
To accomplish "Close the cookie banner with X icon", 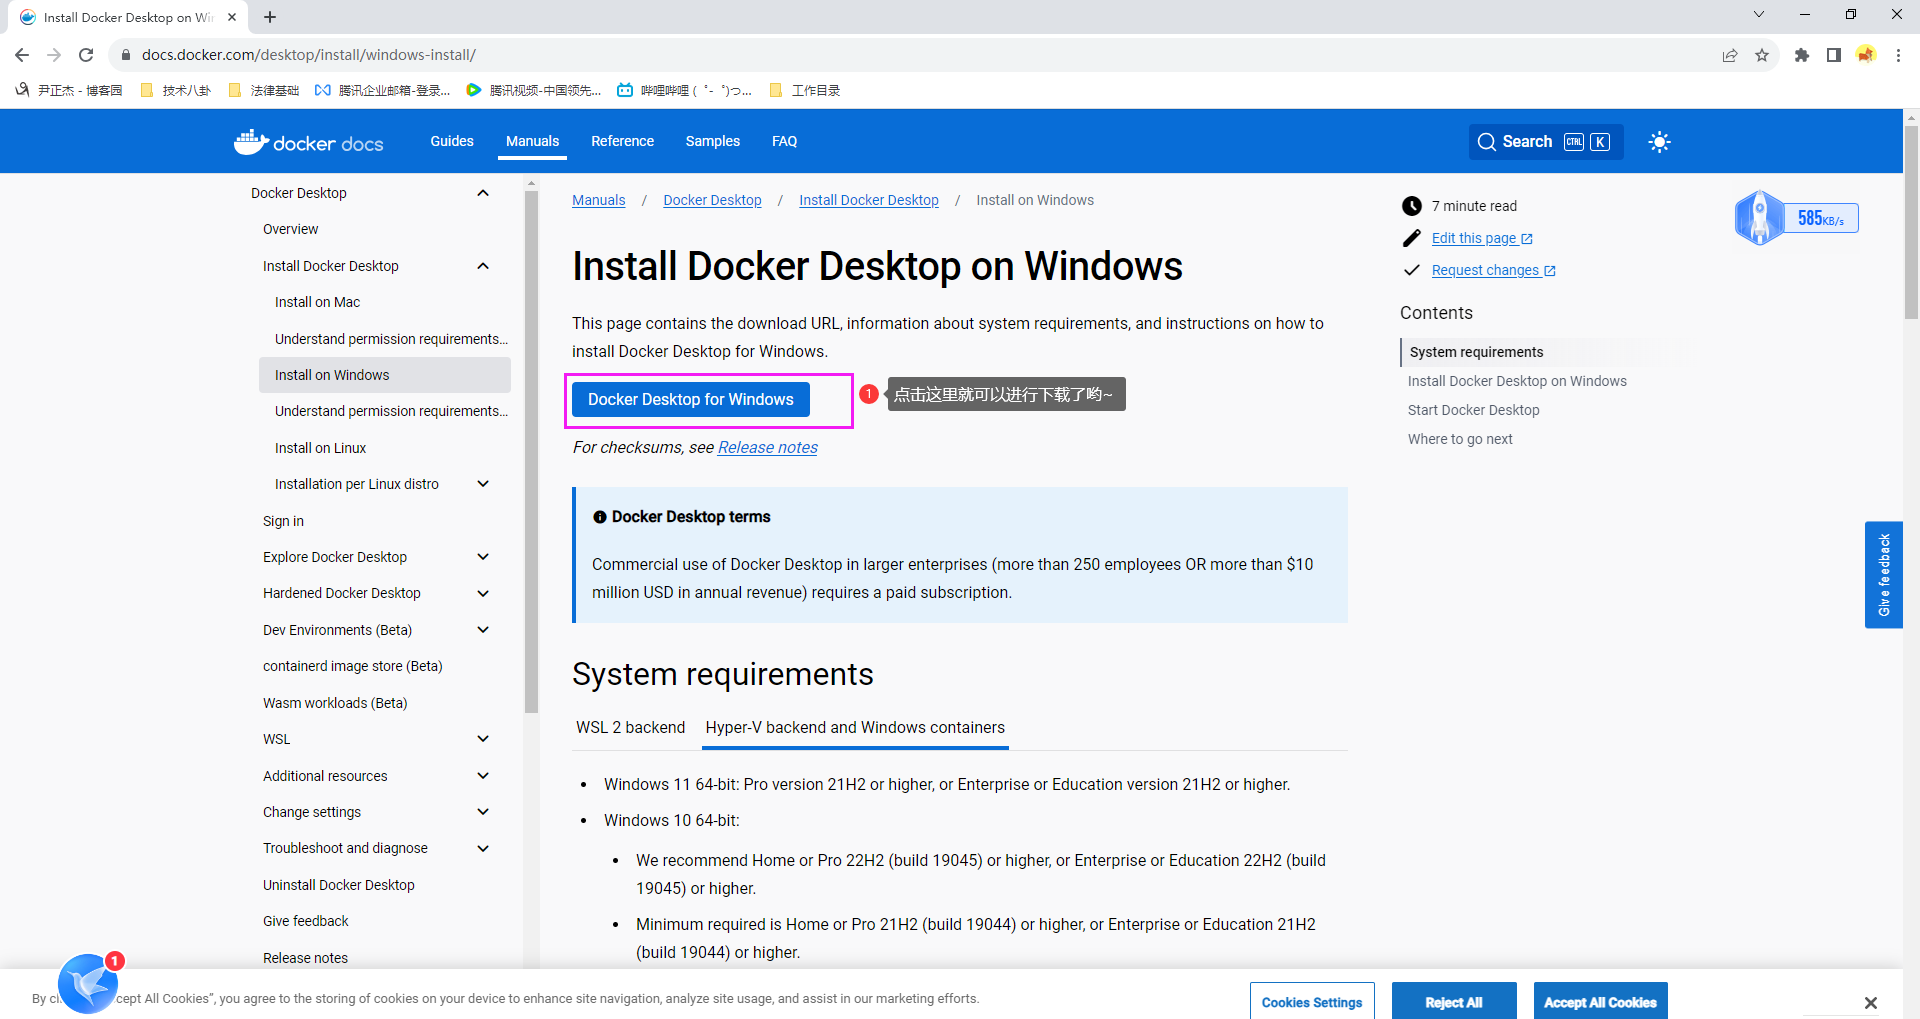I will tap(1870, 1002).
